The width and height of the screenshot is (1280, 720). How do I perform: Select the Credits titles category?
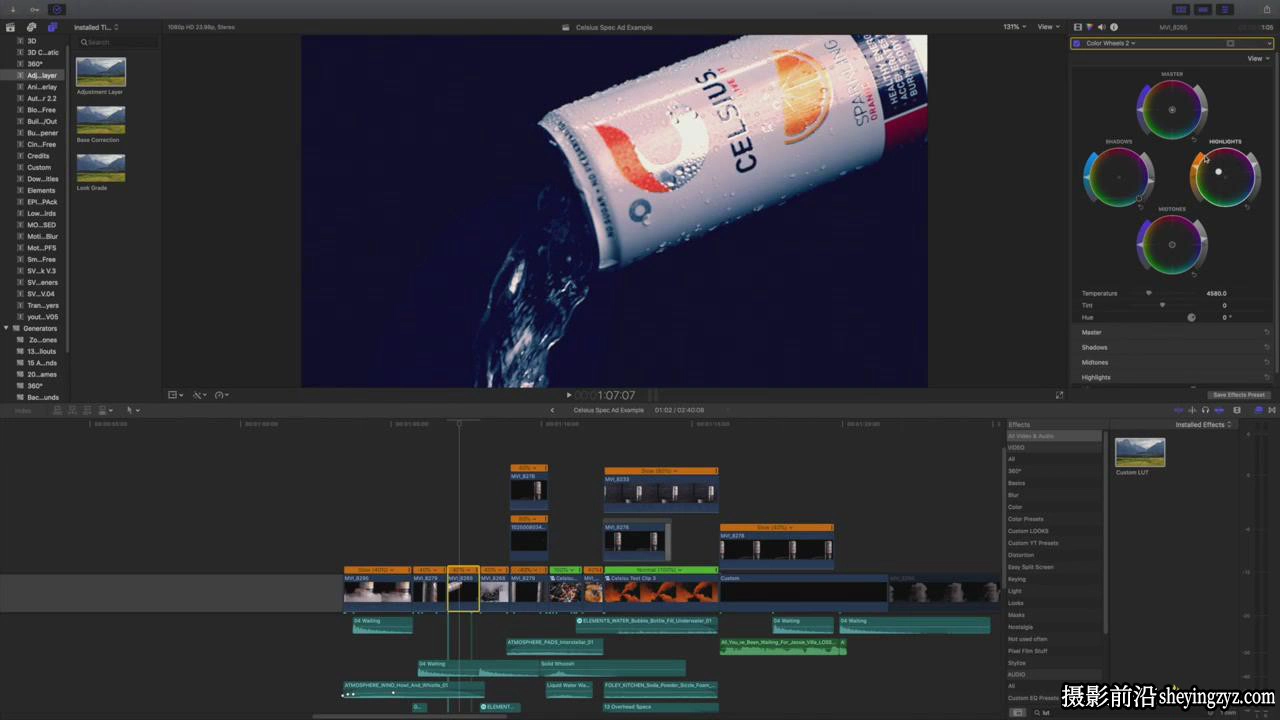pos(36,156)
